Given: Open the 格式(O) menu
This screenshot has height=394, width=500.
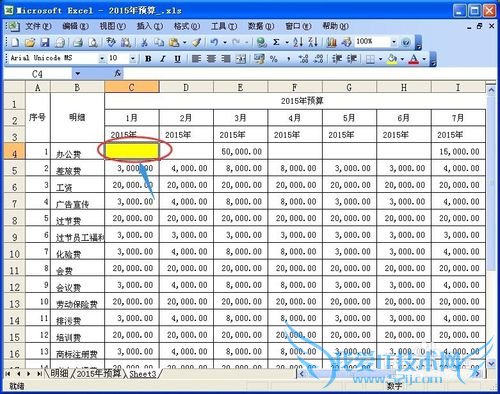Looking at the screenshot, I should tap(187, 26).
